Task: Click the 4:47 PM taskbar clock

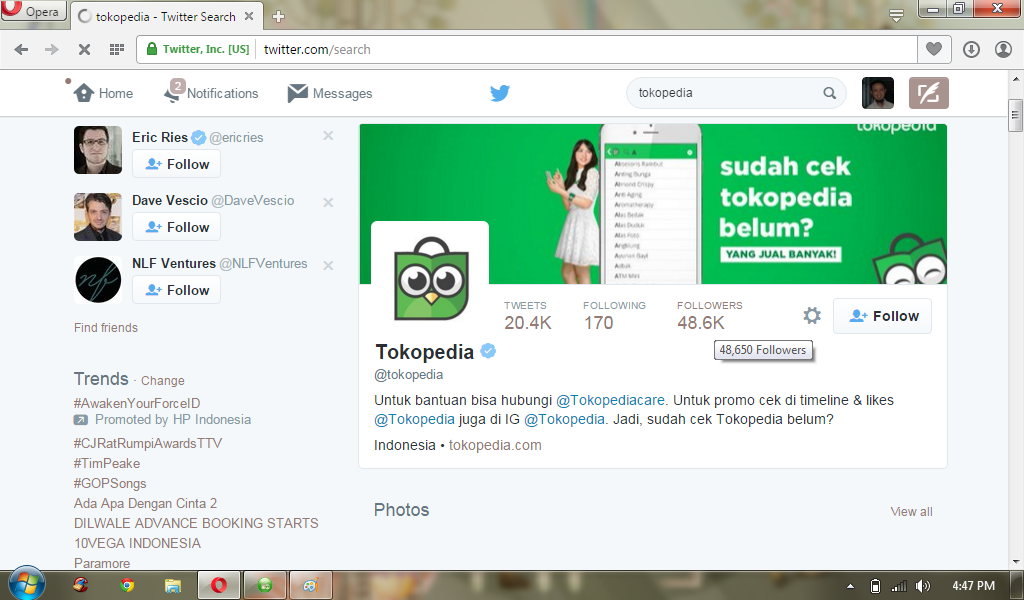Action: tap(973, 586)
